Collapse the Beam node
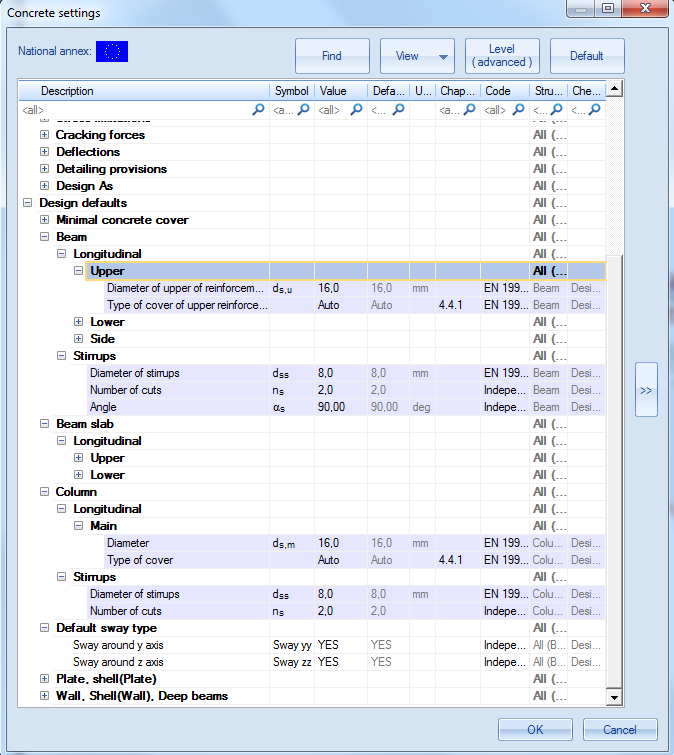This screenshot has width=674, height=755. pos(44,237)
